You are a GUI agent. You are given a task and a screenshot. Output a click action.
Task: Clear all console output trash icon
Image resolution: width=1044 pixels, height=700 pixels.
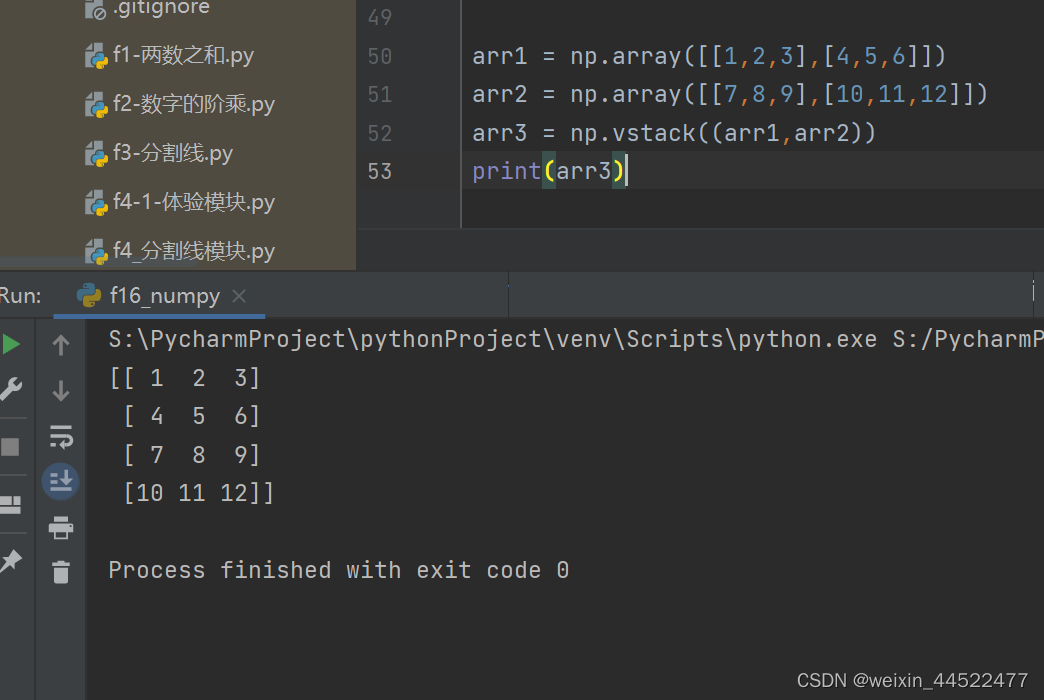click(61, 572)
